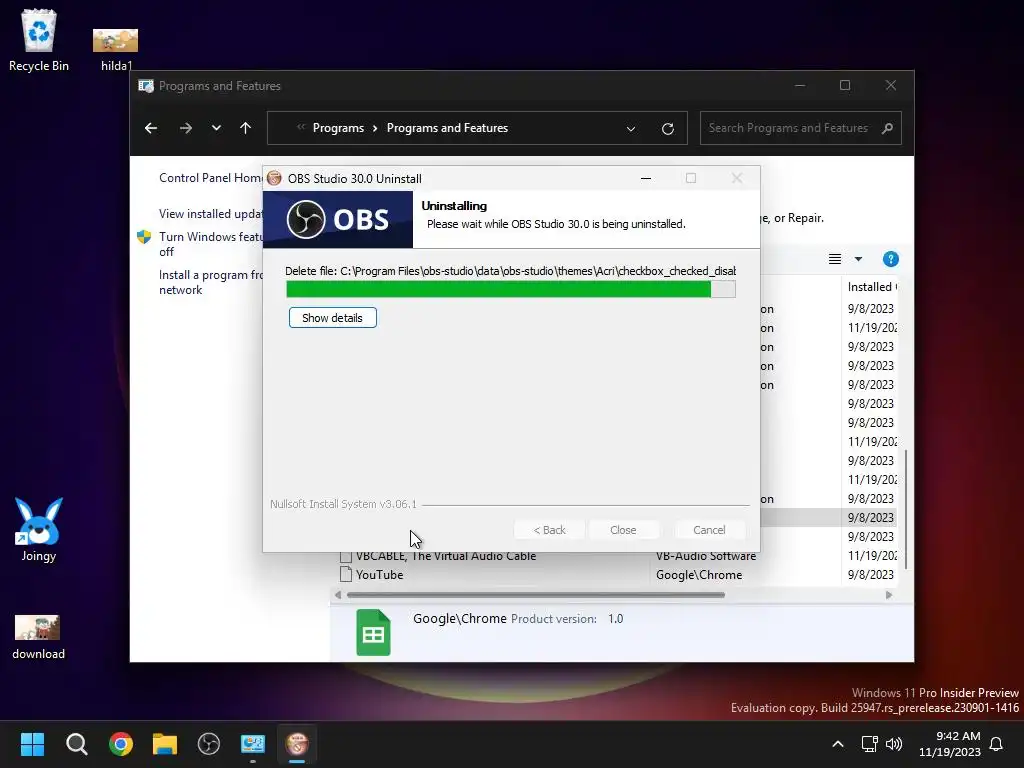Viewport: 1024px width, 768px height.
Task: Click the left arrow of horizontal scrollbar
Action: 338,595
